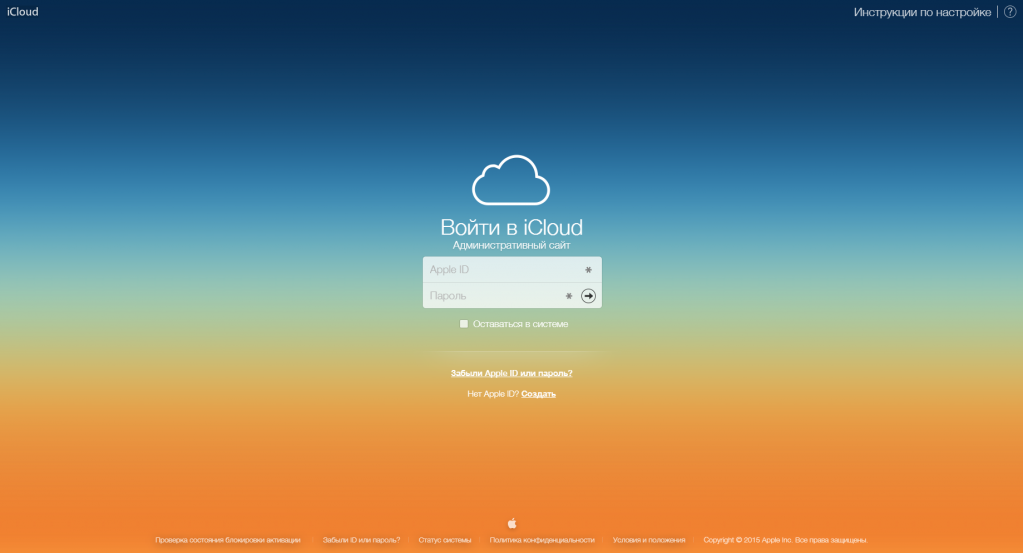1023x553 pixels.
Task: Click the "Административный сайт" subtitle
Action: click(x=512, y=245)
